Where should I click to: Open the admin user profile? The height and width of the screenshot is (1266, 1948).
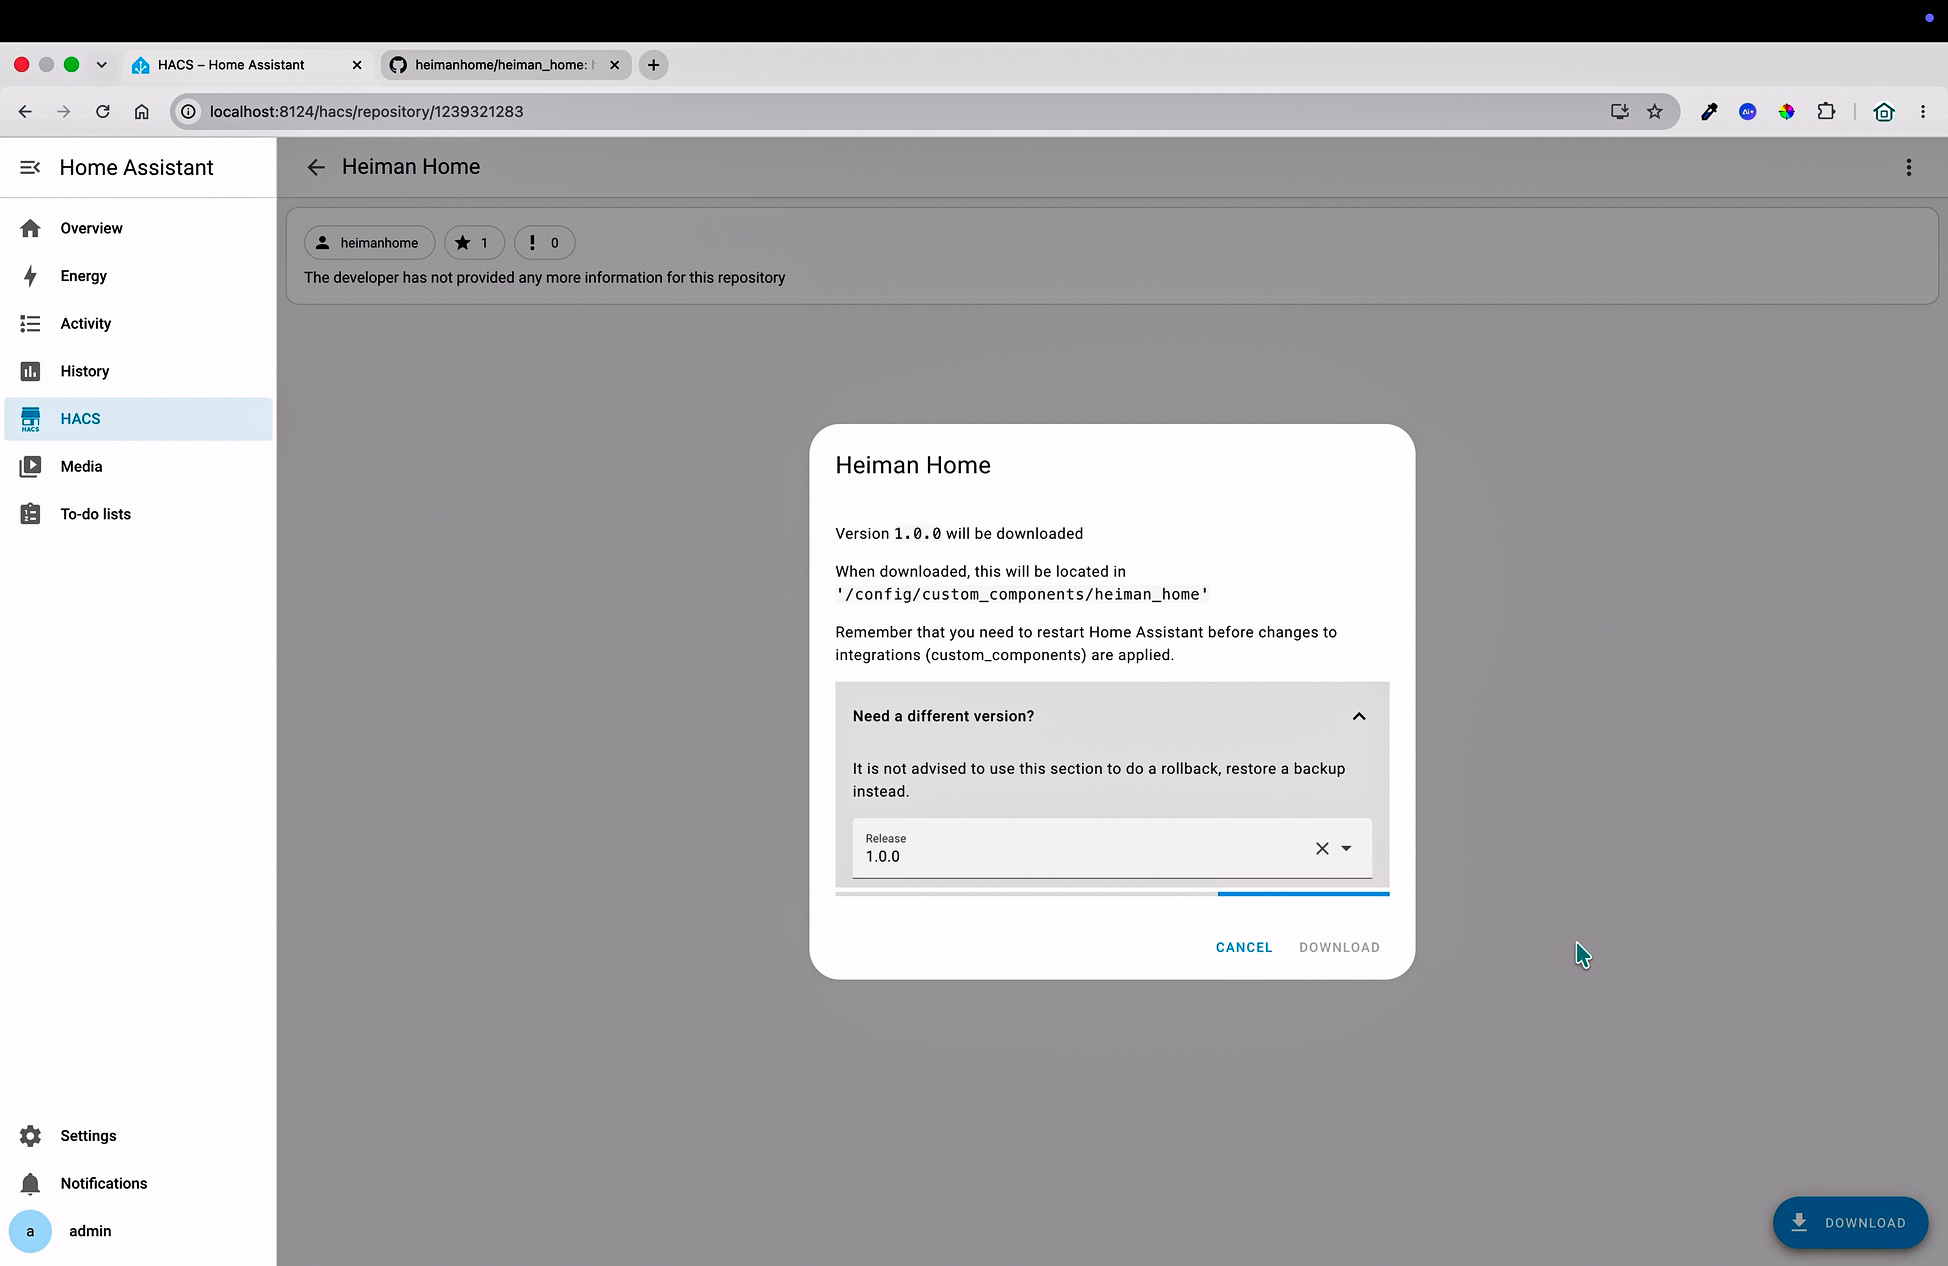click(138, 1231)
